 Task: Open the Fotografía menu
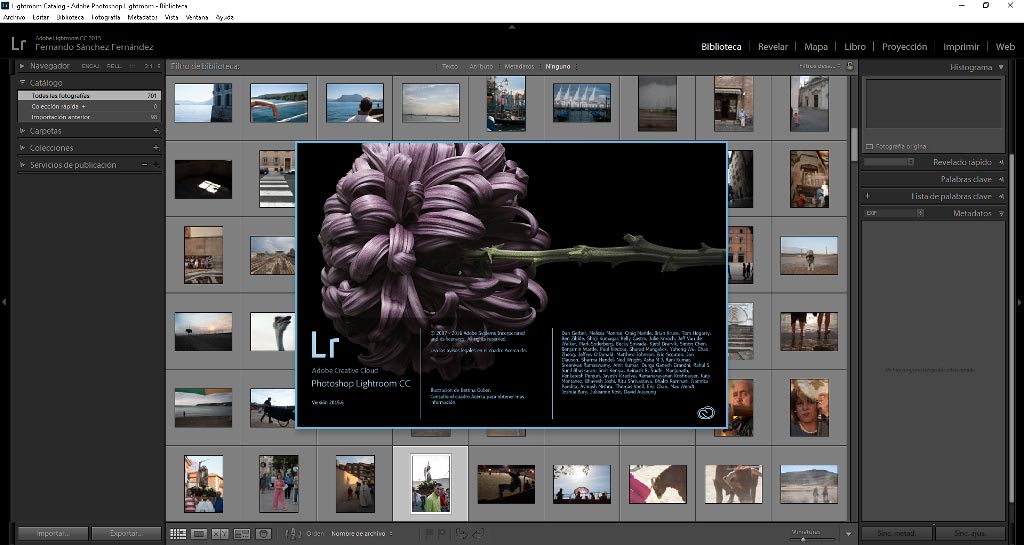click(105, 18)
